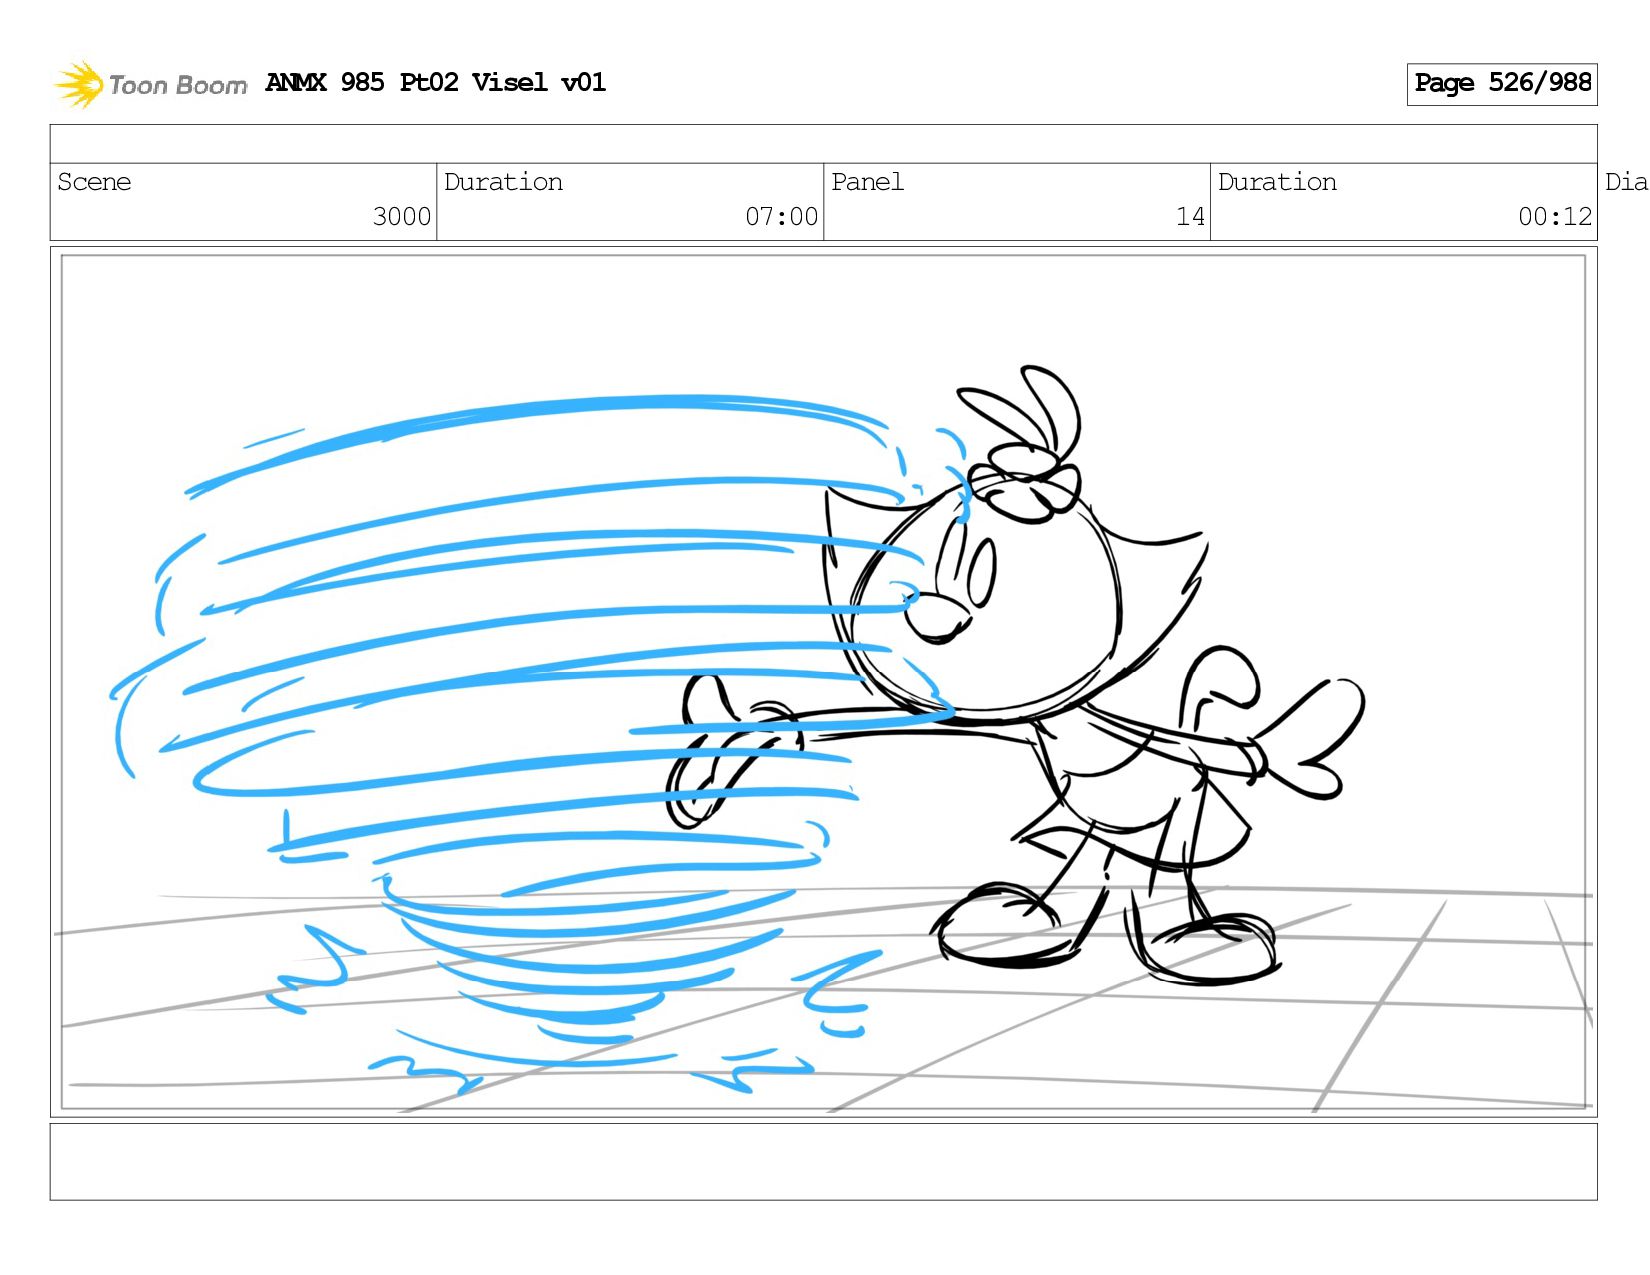Click the empty notes box below the panel
Viewport: 1650px width, 1275px height.
[x=823, y=1161]
